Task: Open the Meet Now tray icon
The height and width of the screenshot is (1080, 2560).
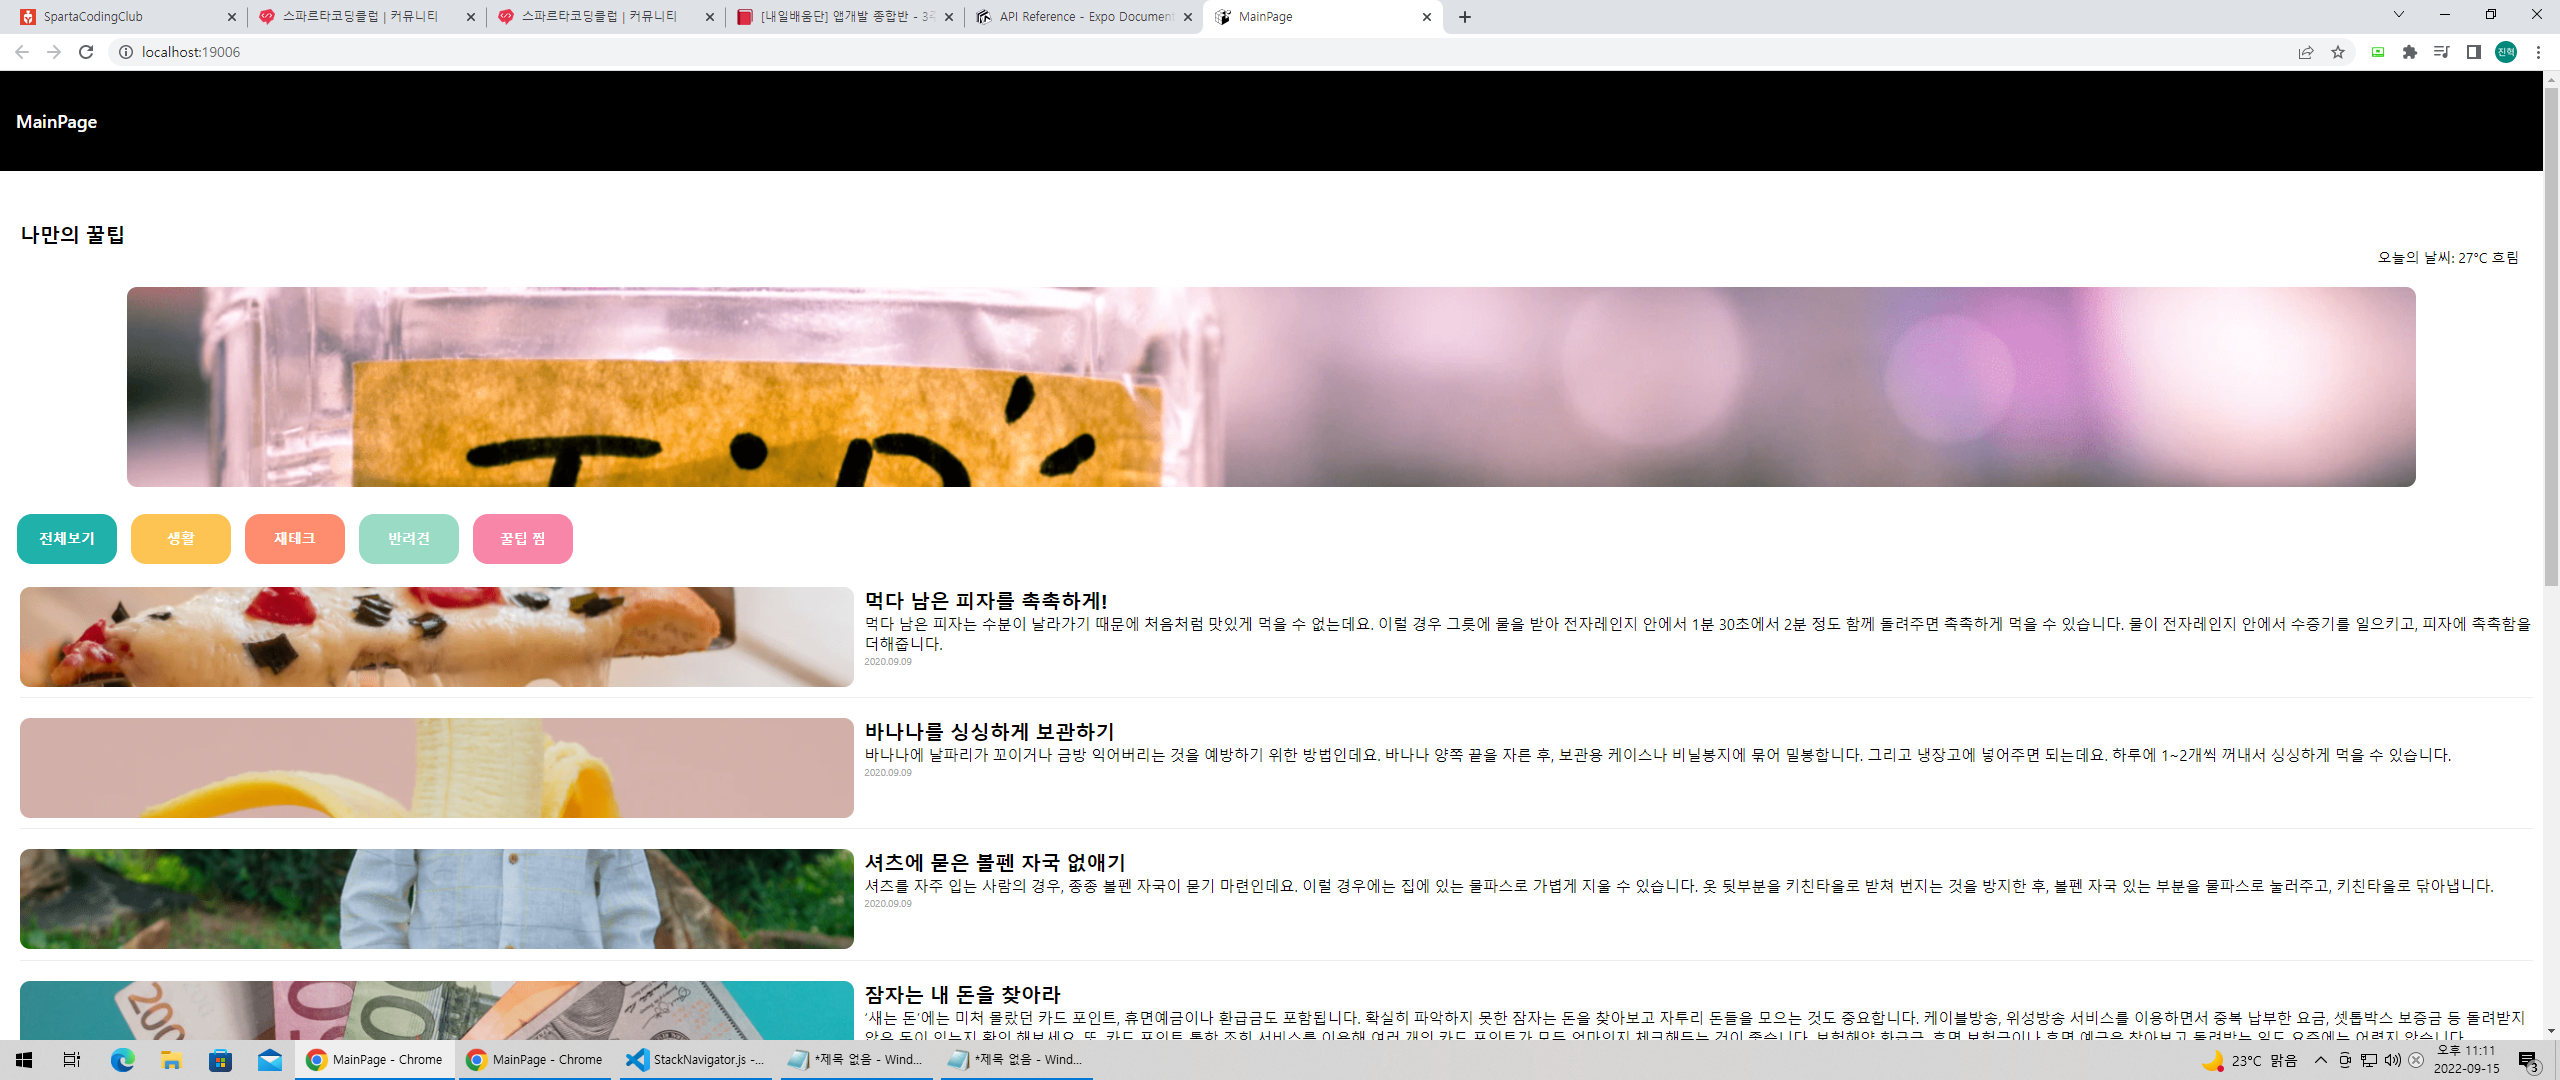Action: tap(2345, 1060)
